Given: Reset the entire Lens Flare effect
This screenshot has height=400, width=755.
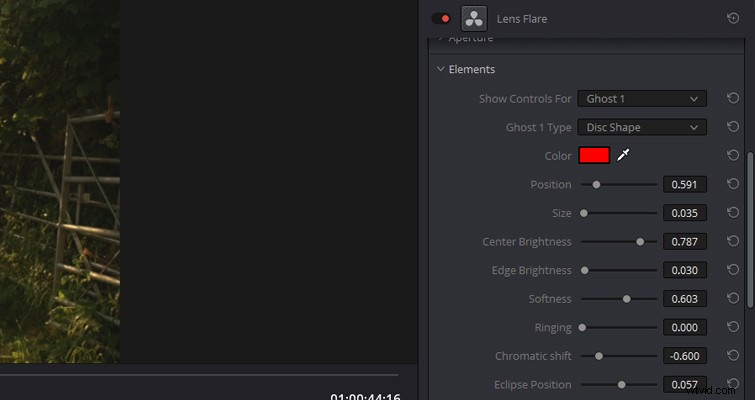Looking at the screenshot, I should click(x=733, y=18).
